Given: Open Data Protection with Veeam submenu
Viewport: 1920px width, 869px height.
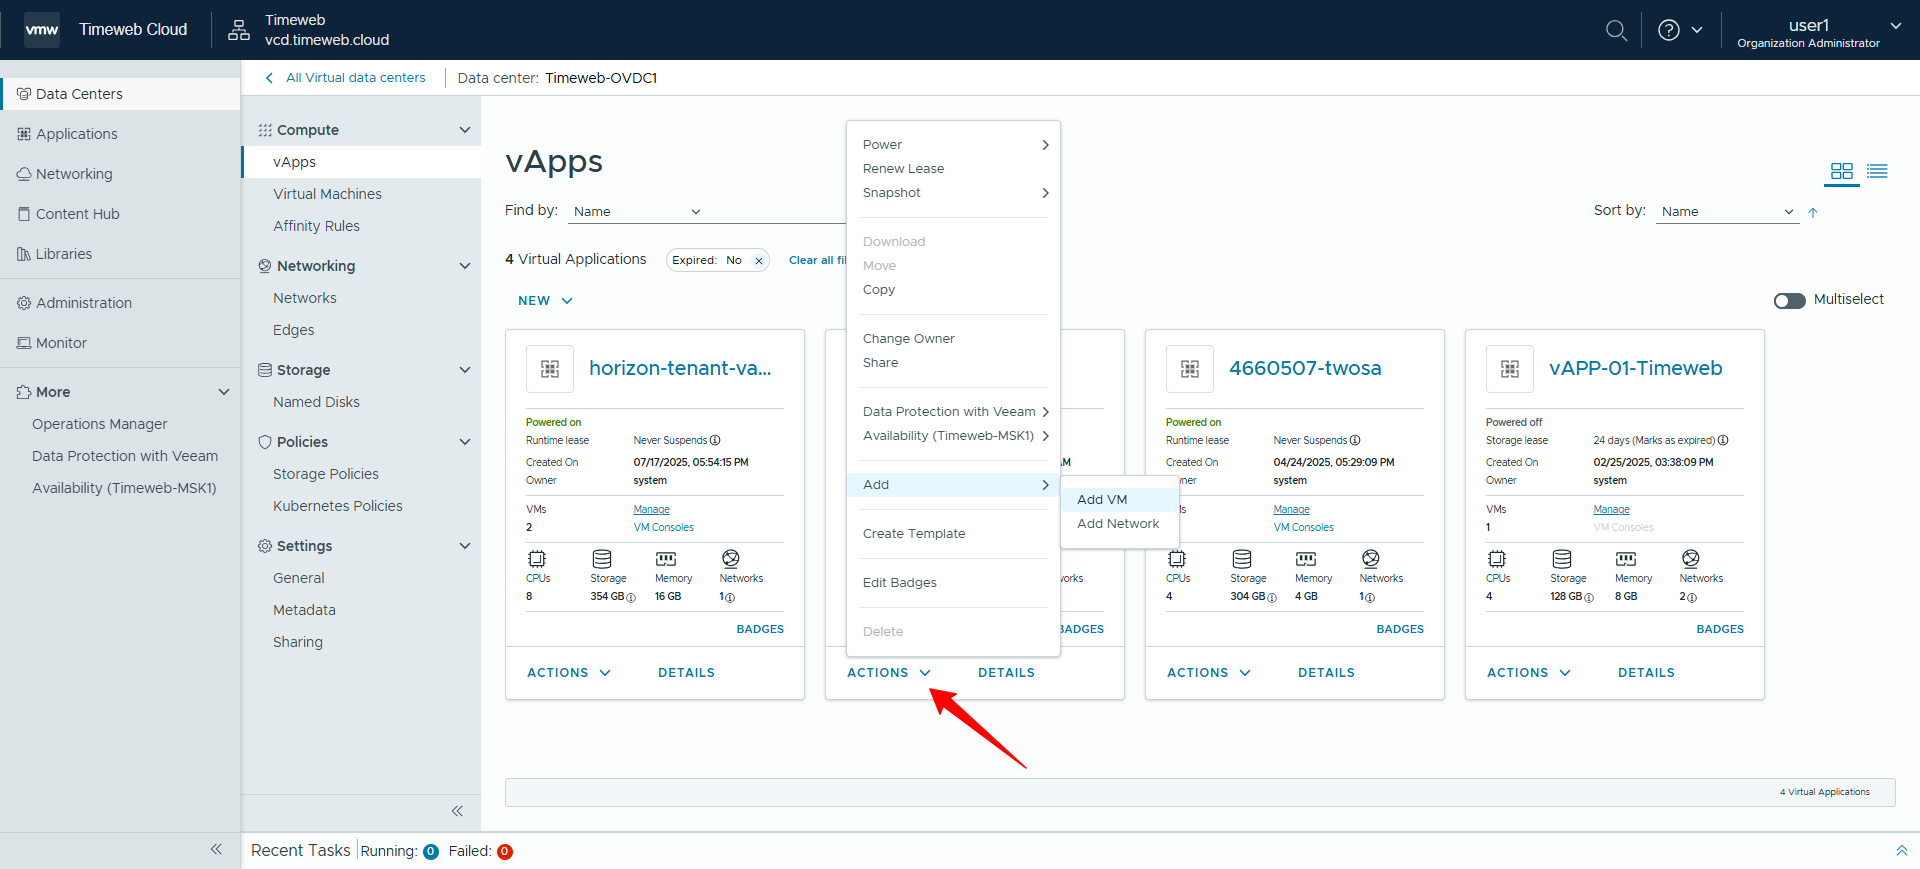Looking at the screenshot, I should (953, 412).
